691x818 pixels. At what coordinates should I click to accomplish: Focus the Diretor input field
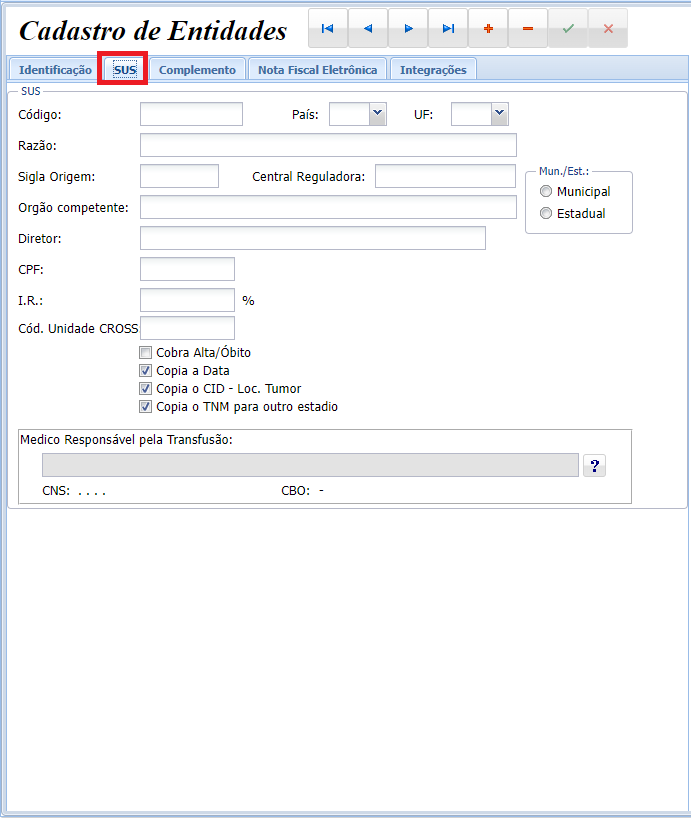tap(313, 238)
